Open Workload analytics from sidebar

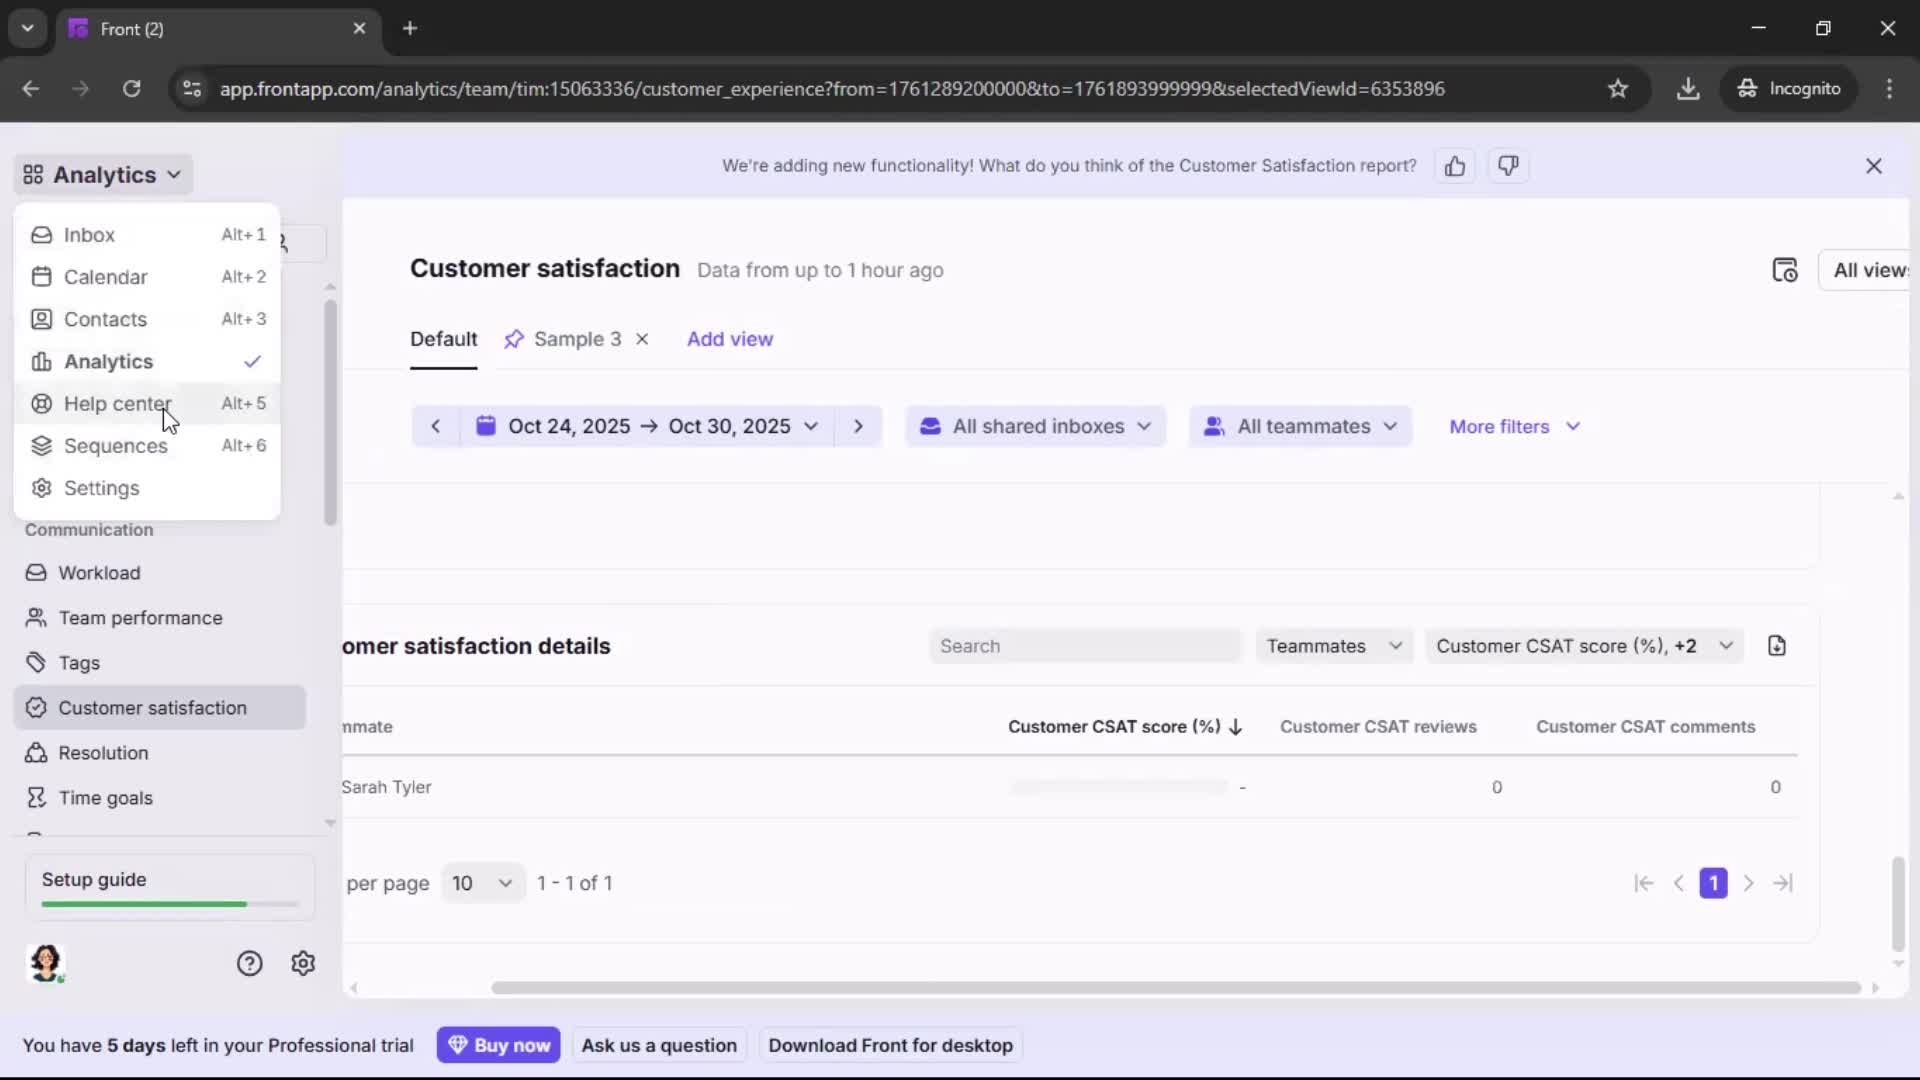coord(98,573)
